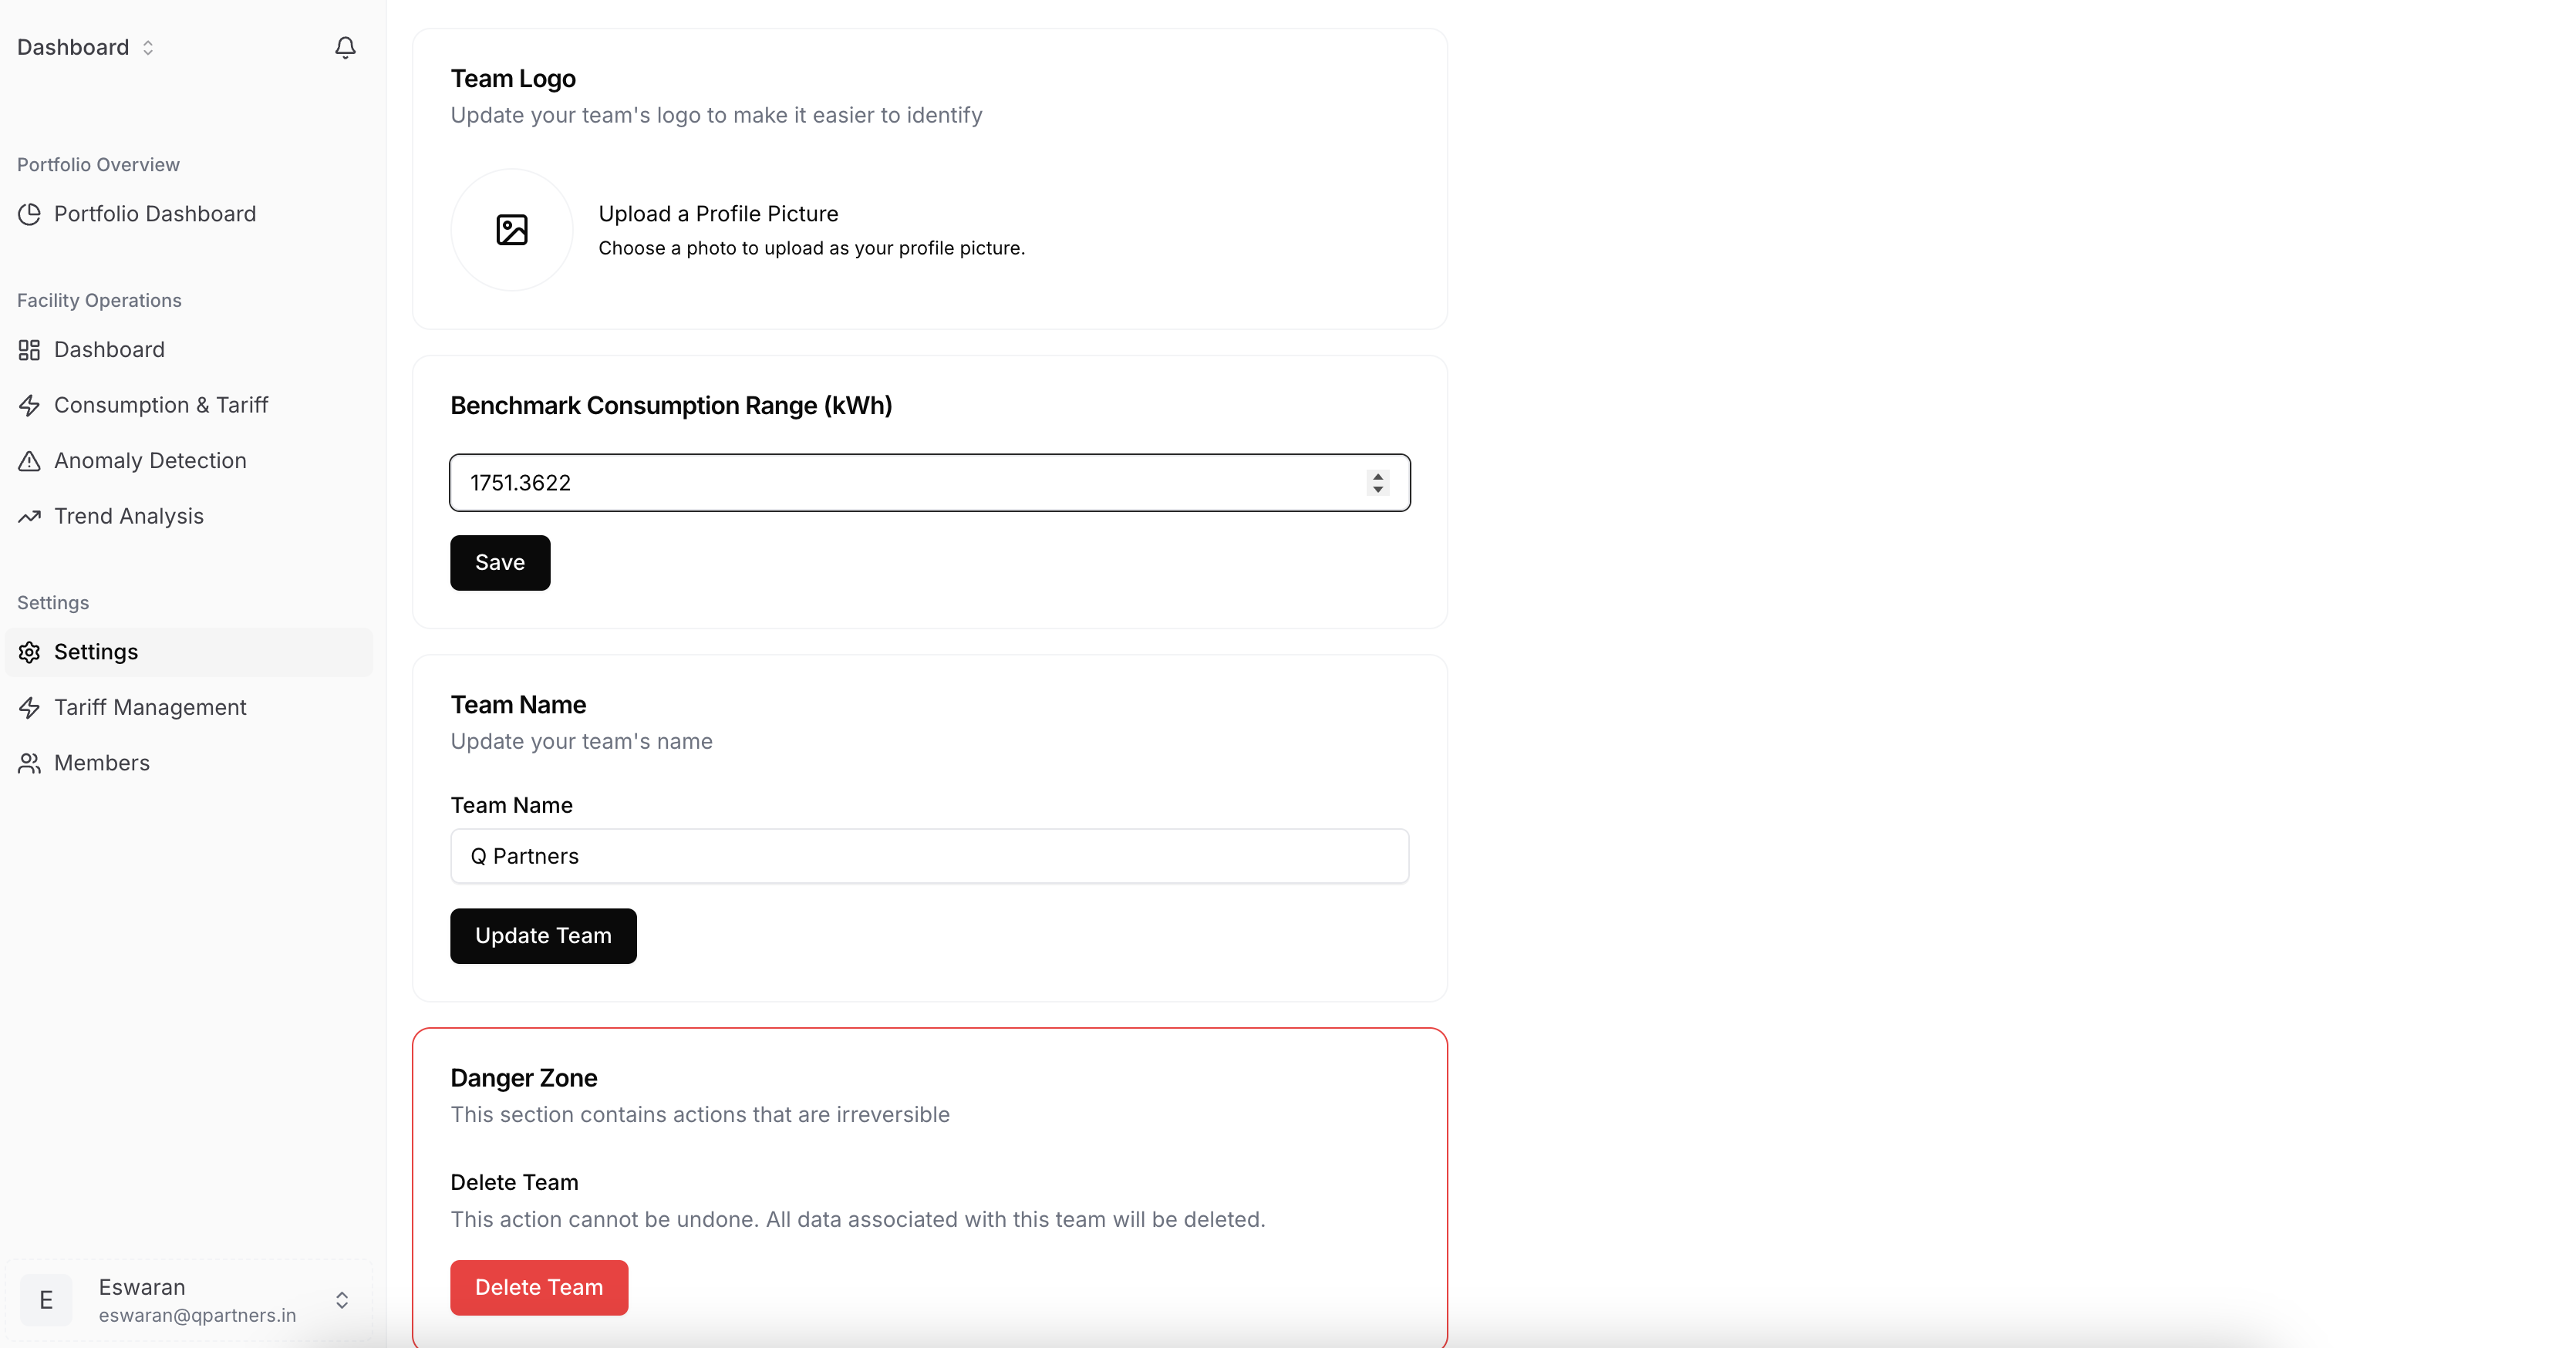This screenshot has width=2576, height=1348.
Task: Click the Members people icon
Action: [x=30, y=763]
